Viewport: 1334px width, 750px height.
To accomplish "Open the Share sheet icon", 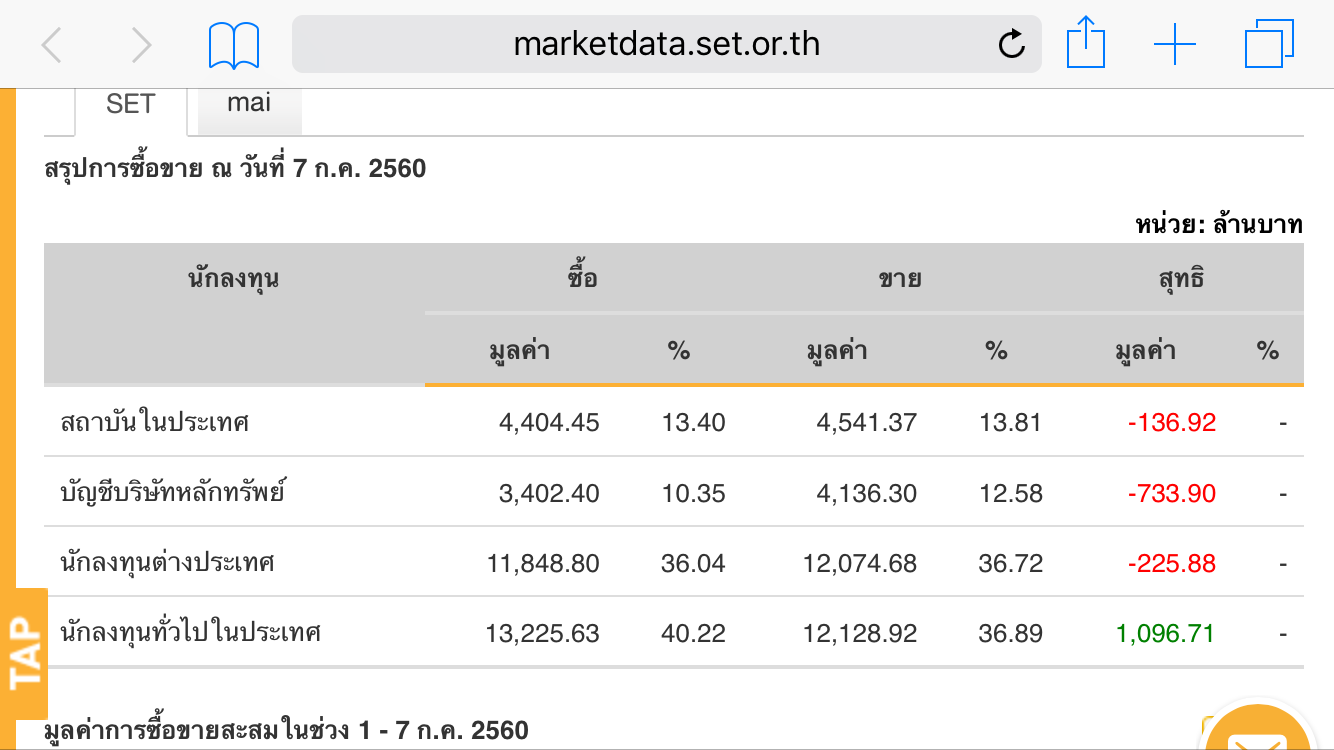I will [x=1085, y=44].
